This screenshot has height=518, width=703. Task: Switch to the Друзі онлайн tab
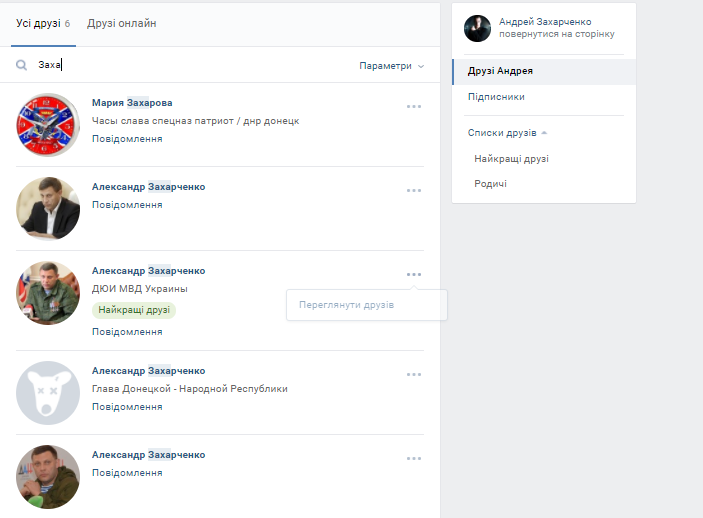tap(121, 23)
